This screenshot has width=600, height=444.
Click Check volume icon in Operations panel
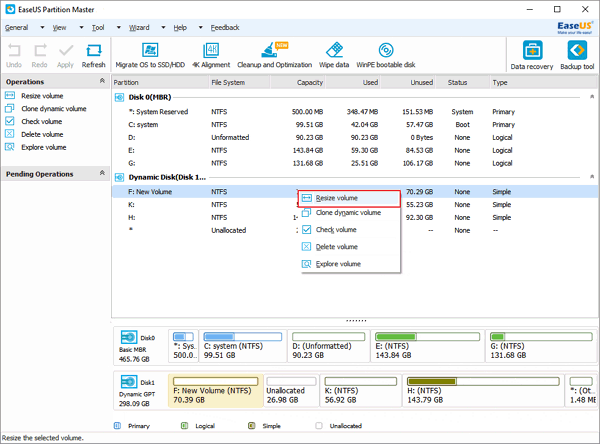point(10,121)
